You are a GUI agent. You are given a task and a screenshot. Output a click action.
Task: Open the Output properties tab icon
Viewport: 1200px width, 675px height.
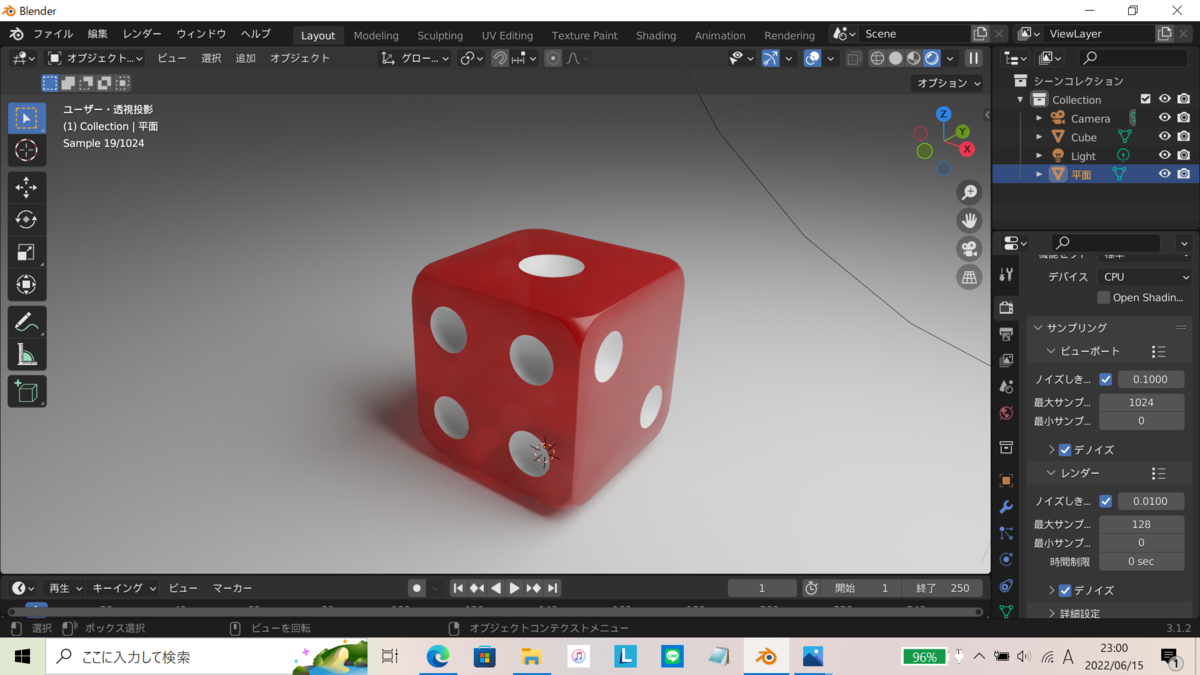point(1006,334)
